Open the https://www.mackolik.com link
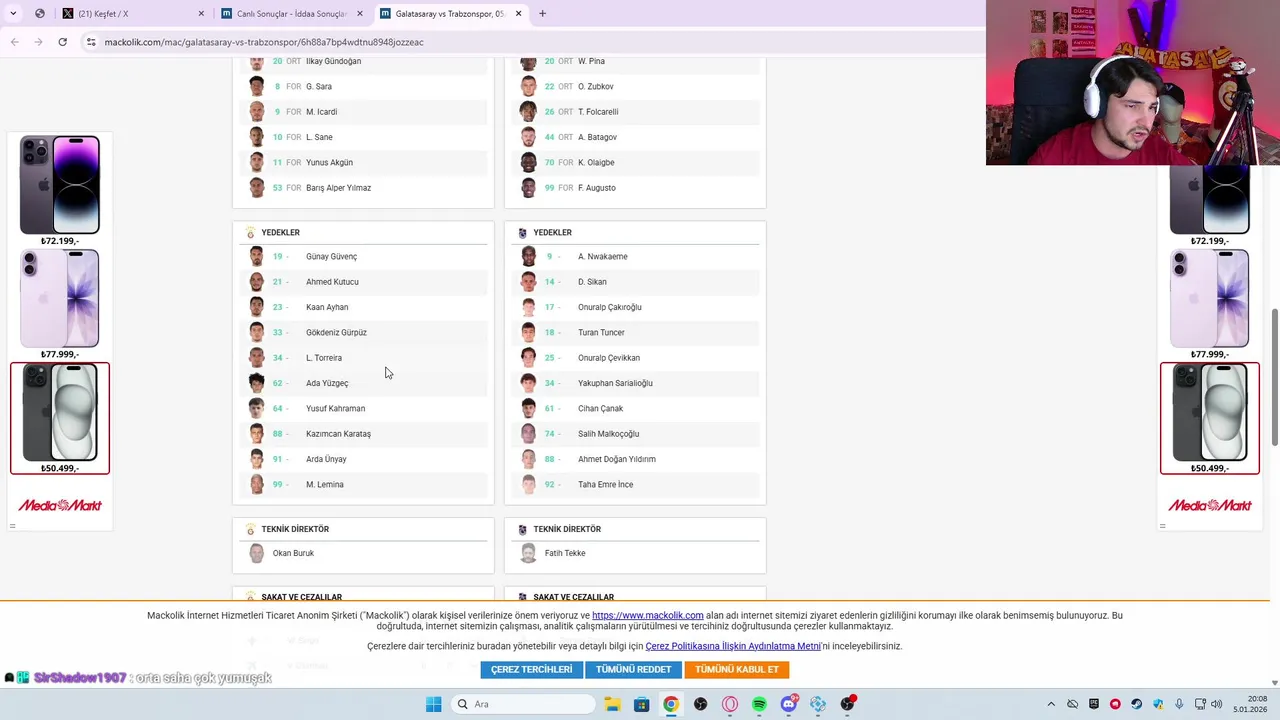The image size is (1280, 720). [x=648, y=616]
